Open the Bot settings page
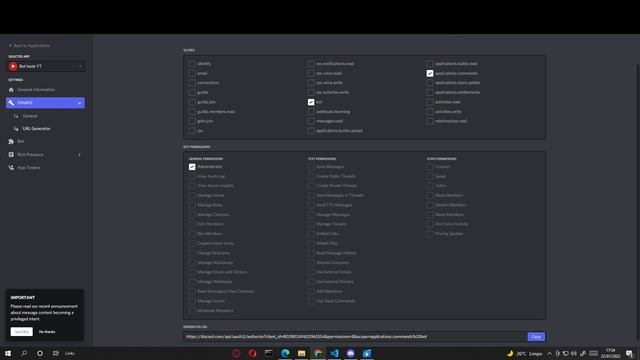This screenshot has height=360, width=640. (20, 141)
